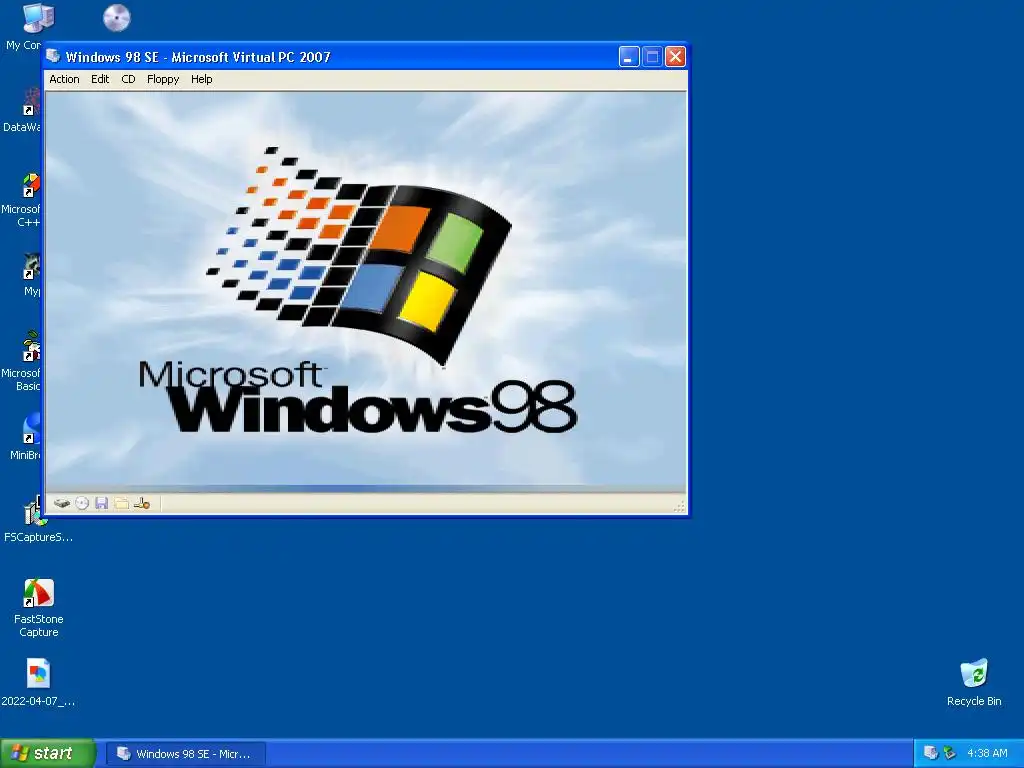Click the Windows 98 SE taskbar button

(x=185, y=754)
